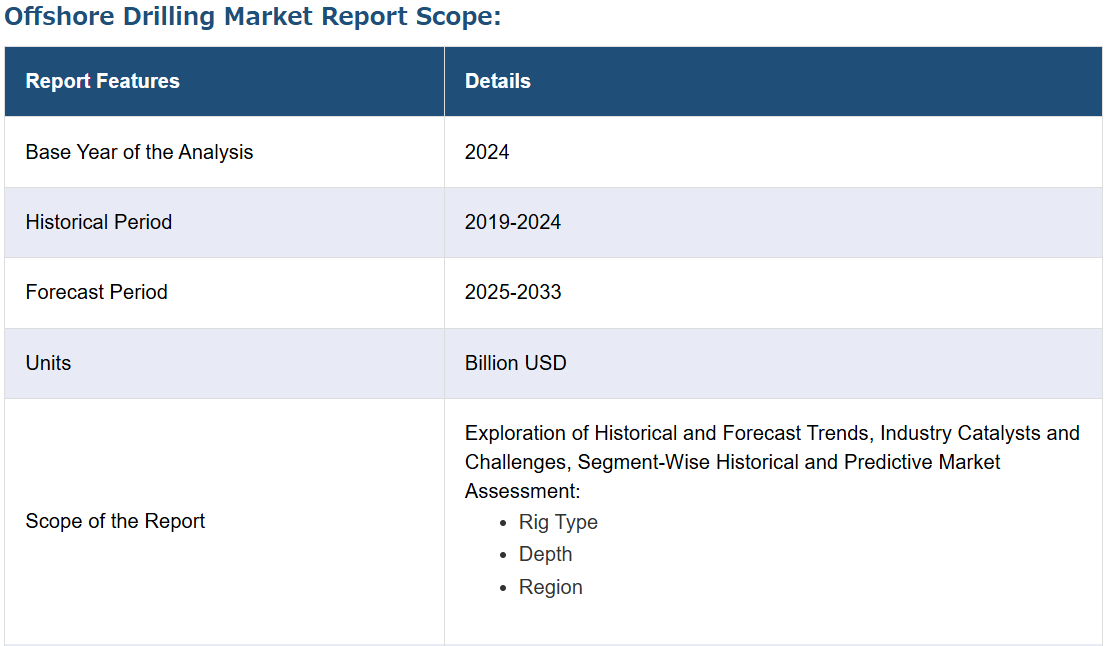Click the Rig Type list item
Image resolution: width=1105 pixels, height=646 pixels.
(x=558, y=522)
